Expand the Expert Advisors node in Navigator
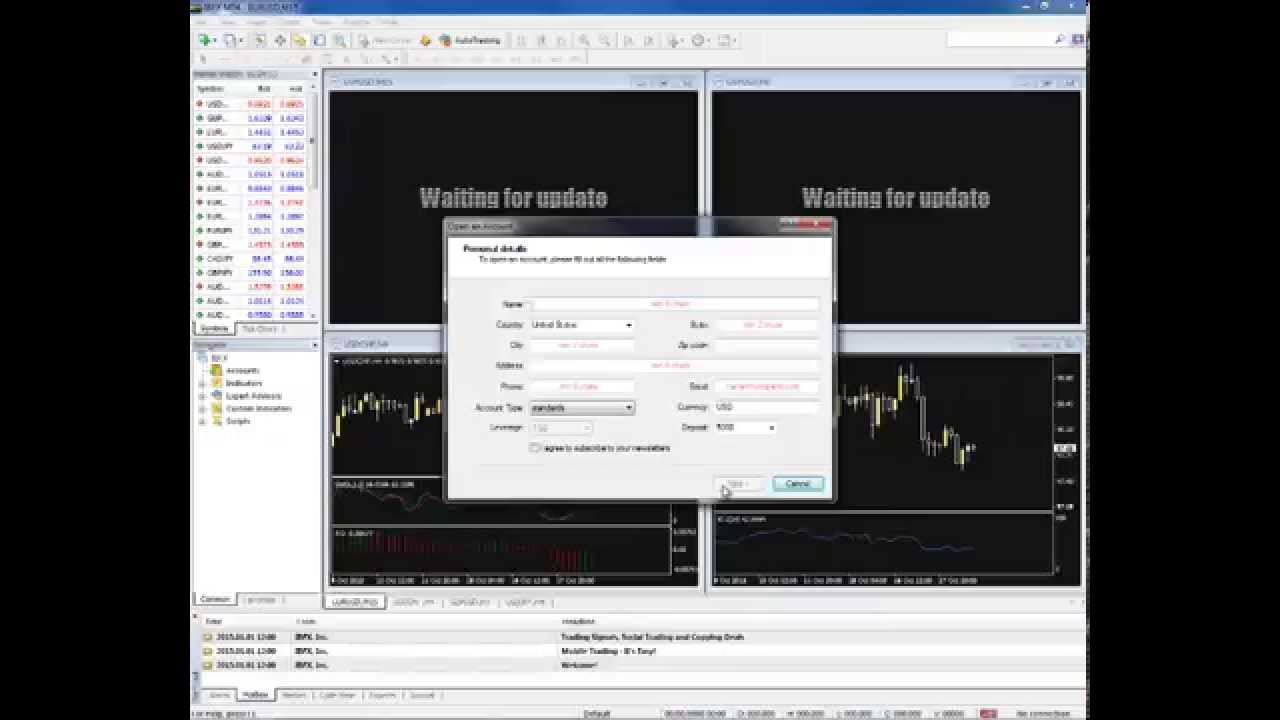1280x720 pixels. click(203, 396)
